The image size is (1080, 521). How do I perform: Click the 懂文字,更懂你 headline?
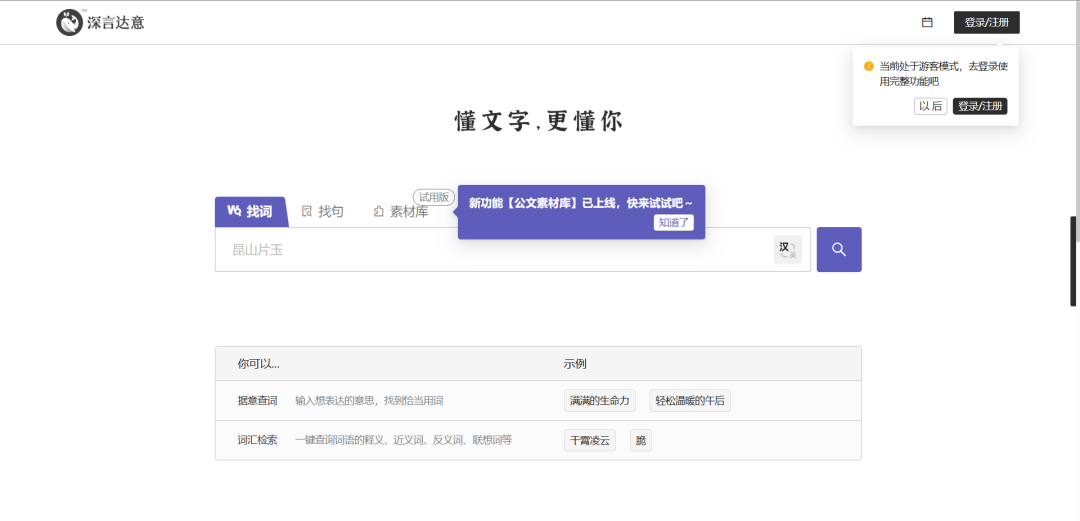point(539,121)
